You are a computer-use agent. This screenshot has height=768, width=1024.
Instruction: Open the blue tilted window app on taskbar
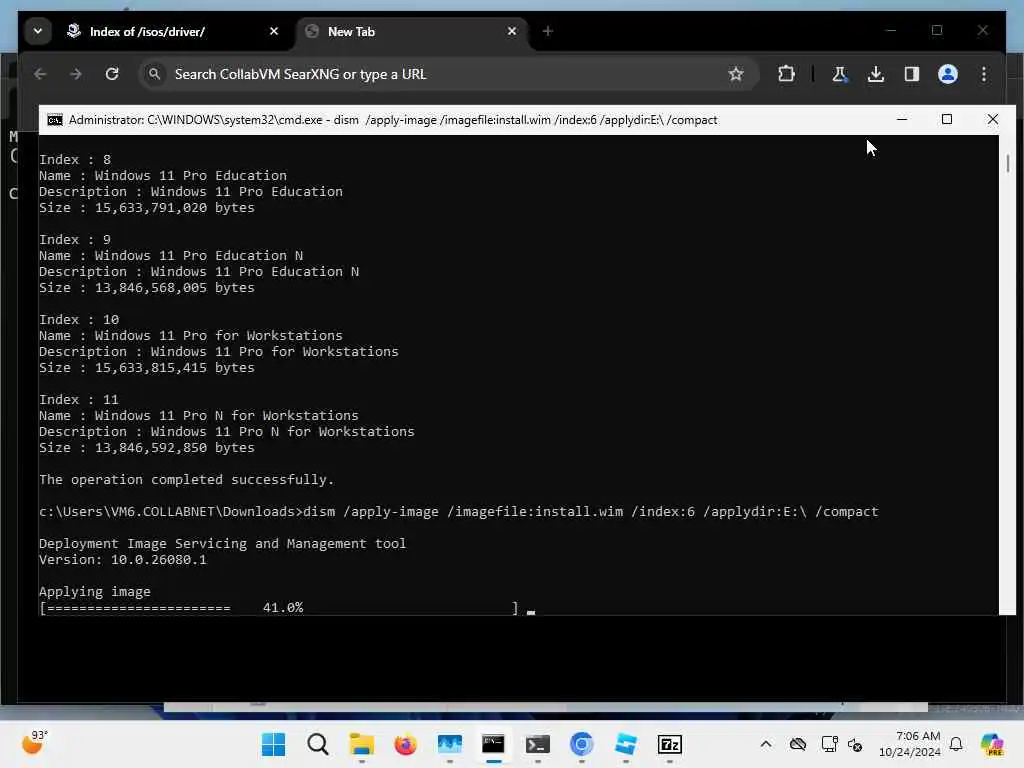click(626, 744)
